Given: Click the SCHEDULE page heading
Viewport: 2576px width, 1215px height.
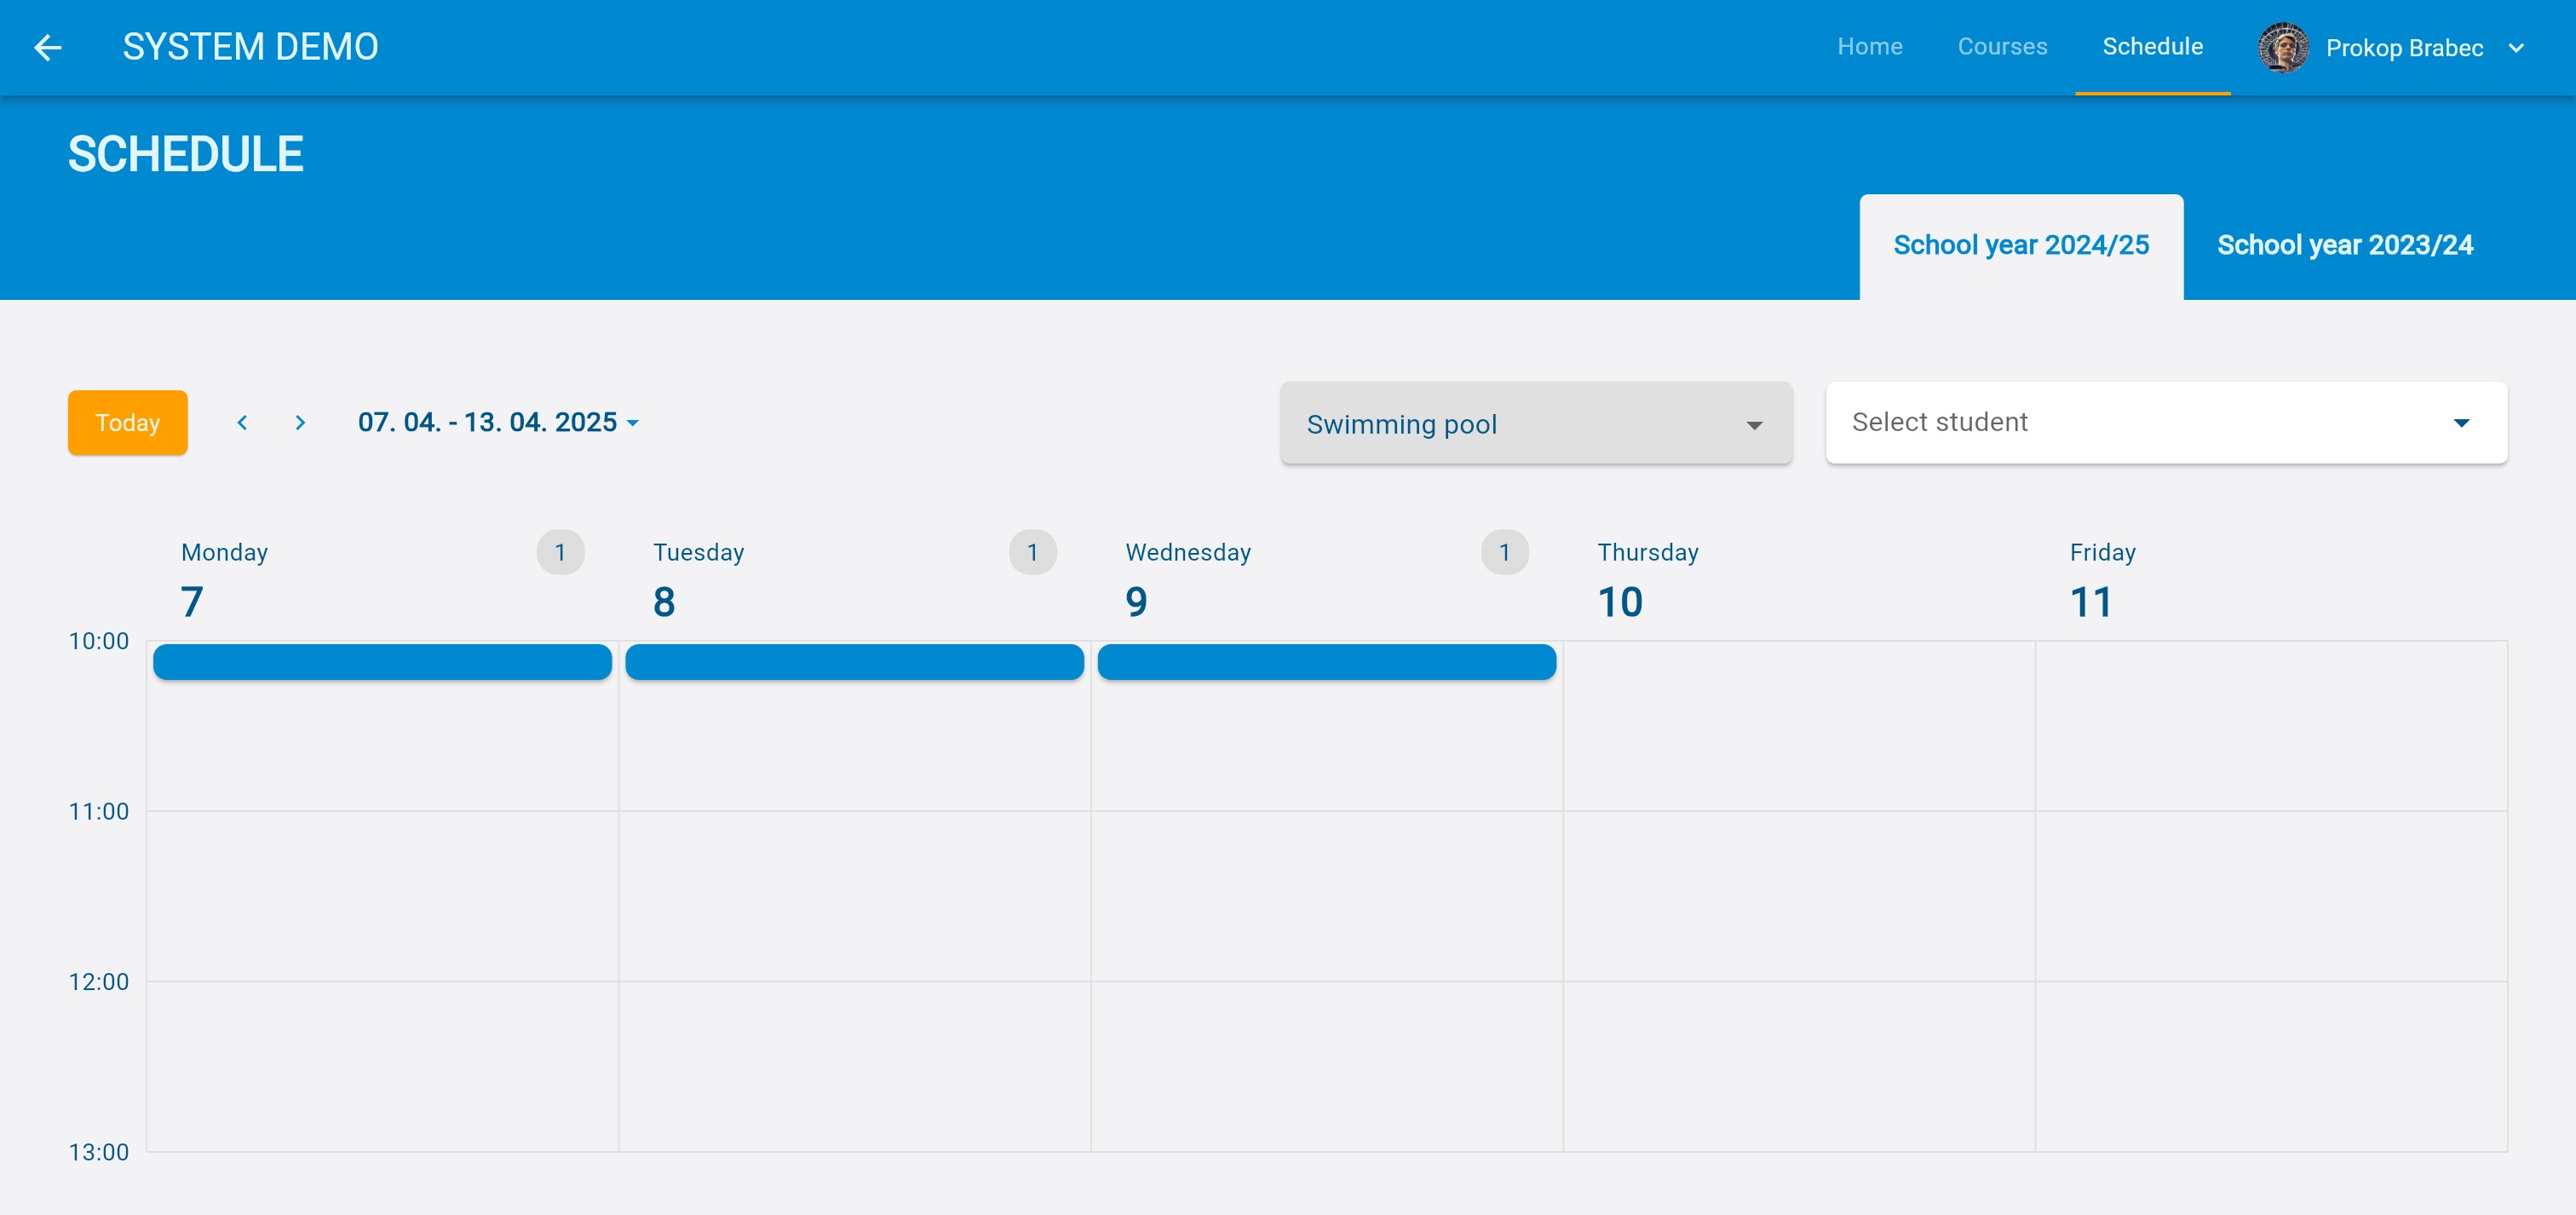Looking at the screenshot, I should [x=185, y=154].
